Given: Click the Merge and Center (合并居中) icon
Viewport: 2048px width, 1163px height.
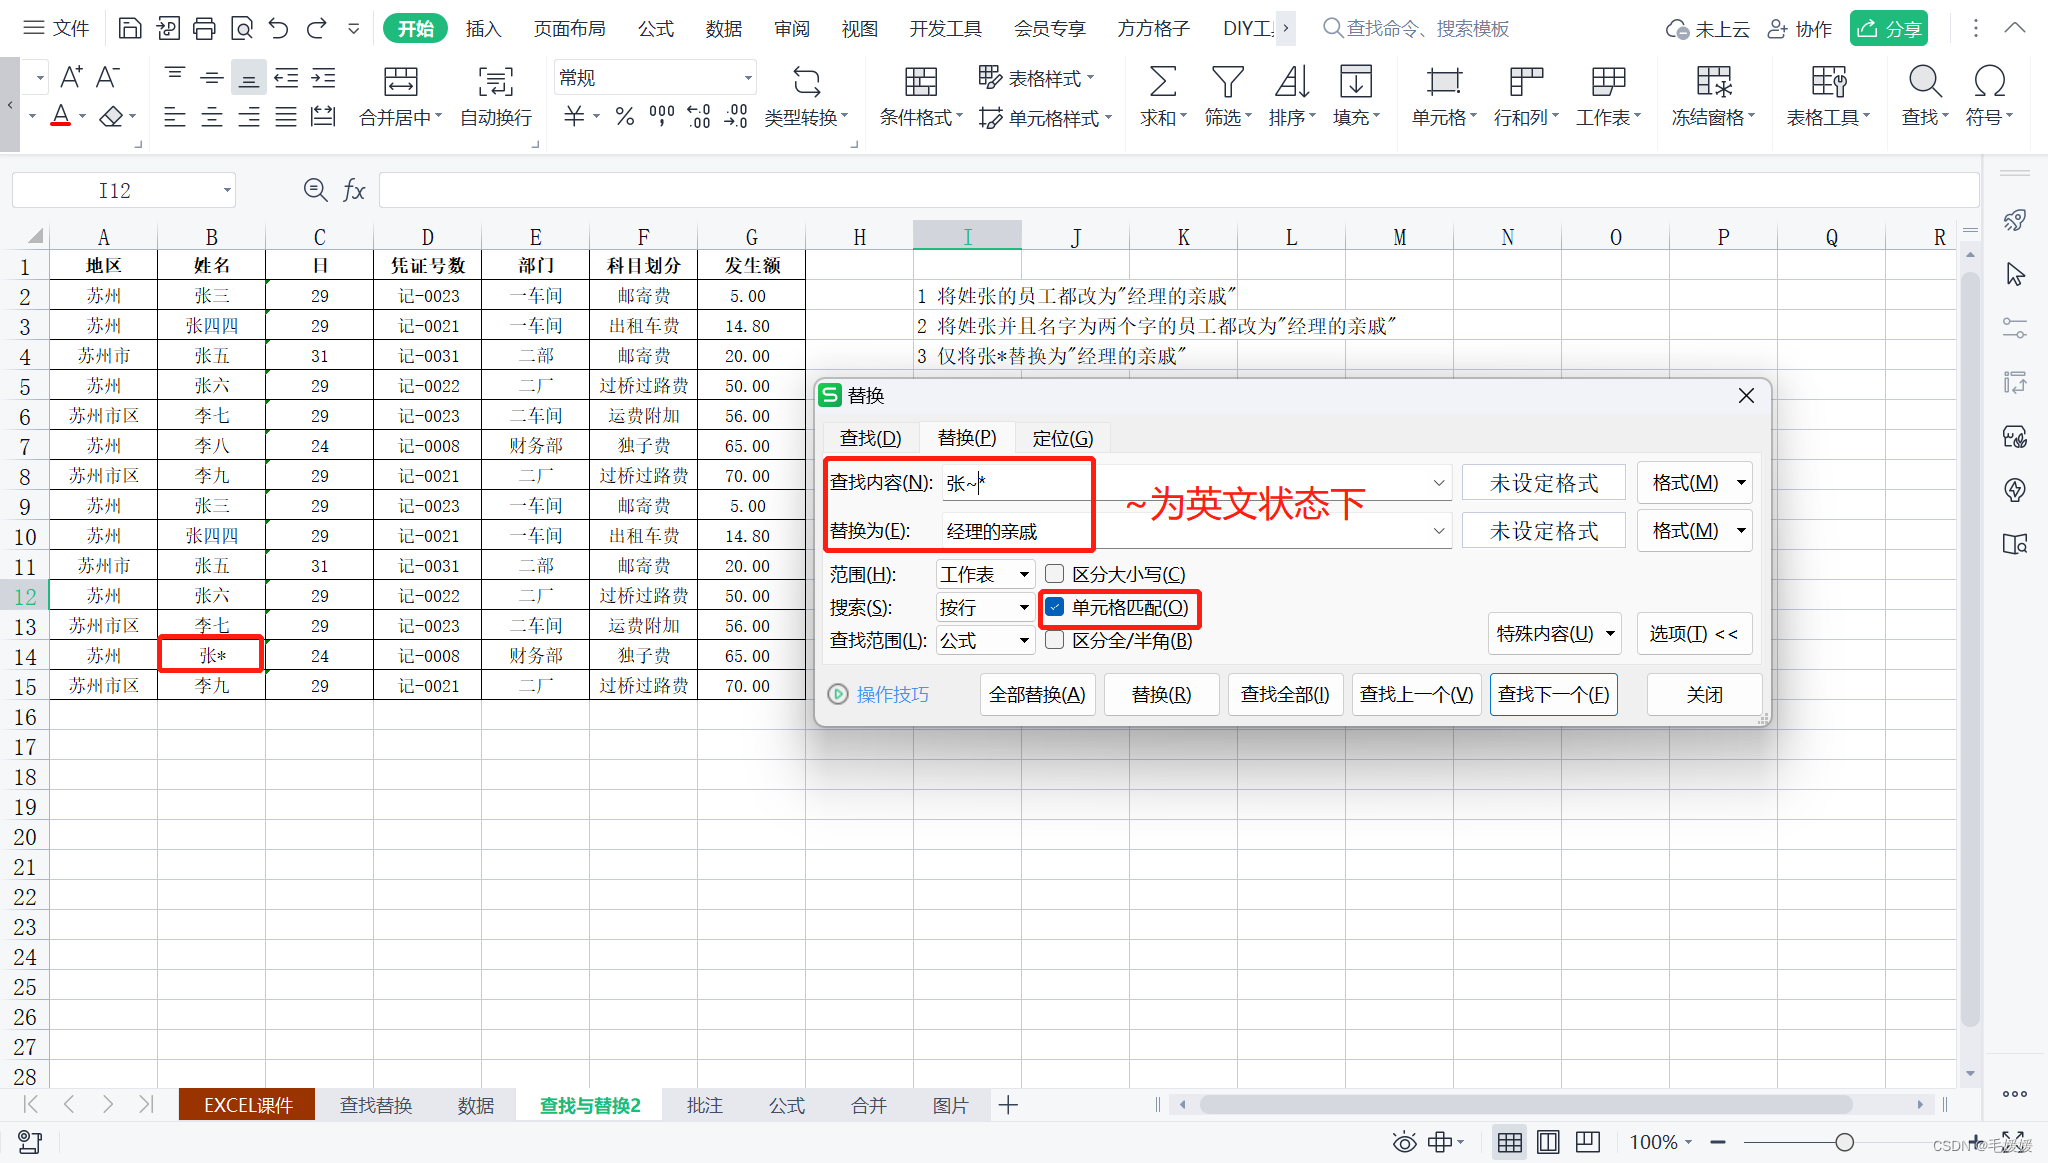Looking at the screenshot, I should pos(400,82).
